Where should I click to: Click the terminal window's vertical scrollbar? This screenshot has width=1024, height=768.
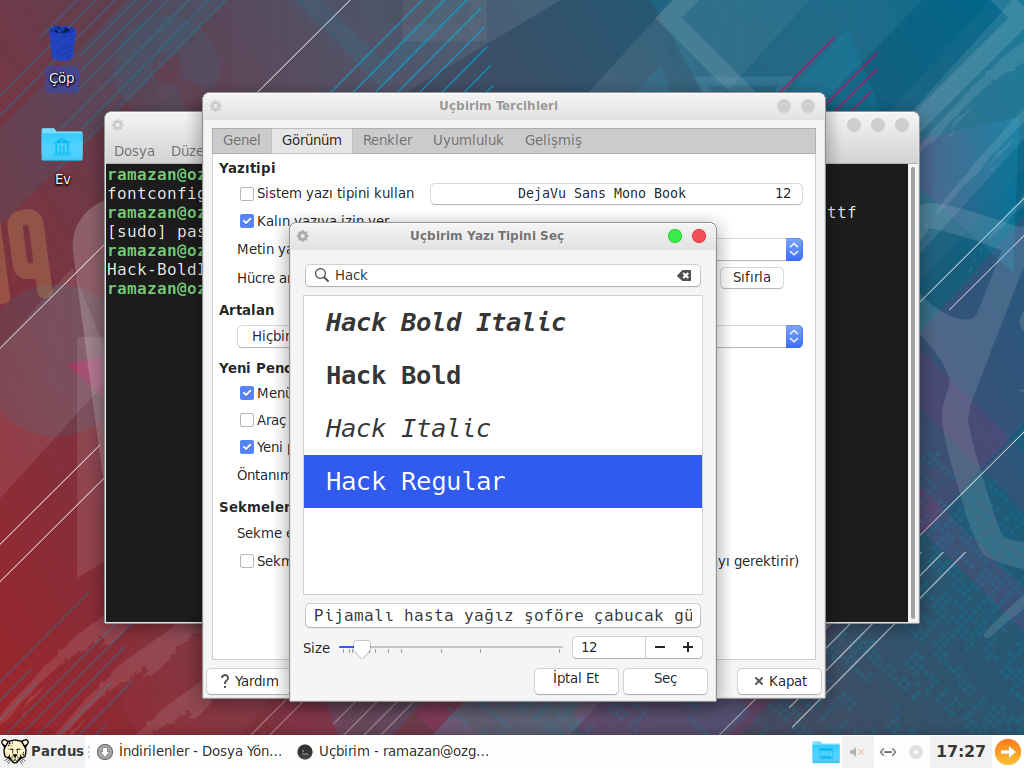[x=912, y=392]
